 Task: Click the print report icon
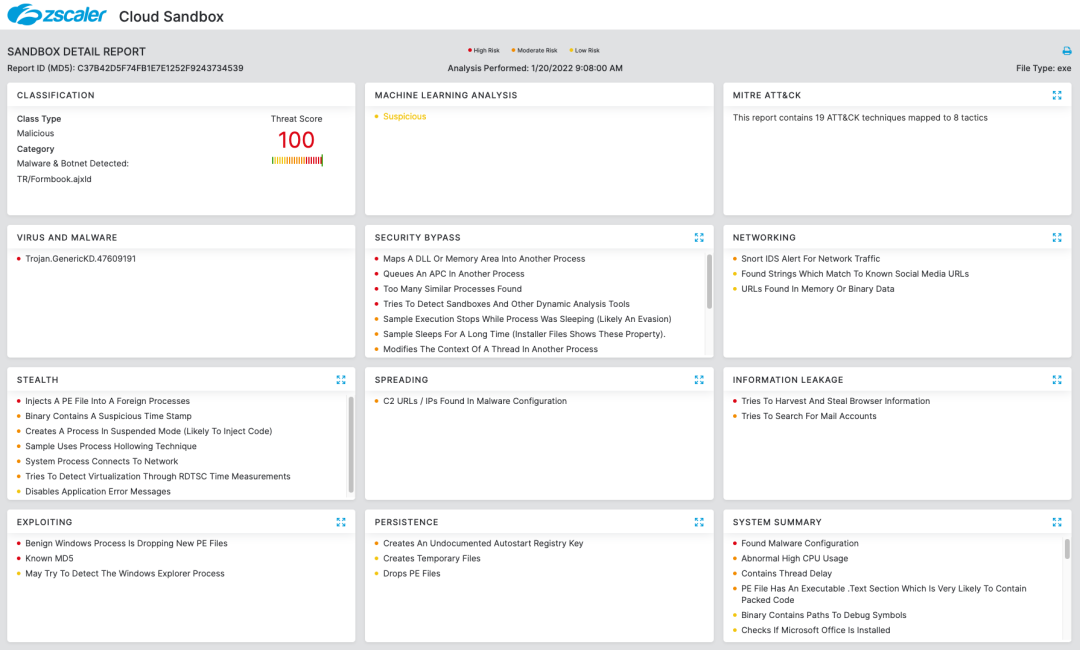(1066, 51)
